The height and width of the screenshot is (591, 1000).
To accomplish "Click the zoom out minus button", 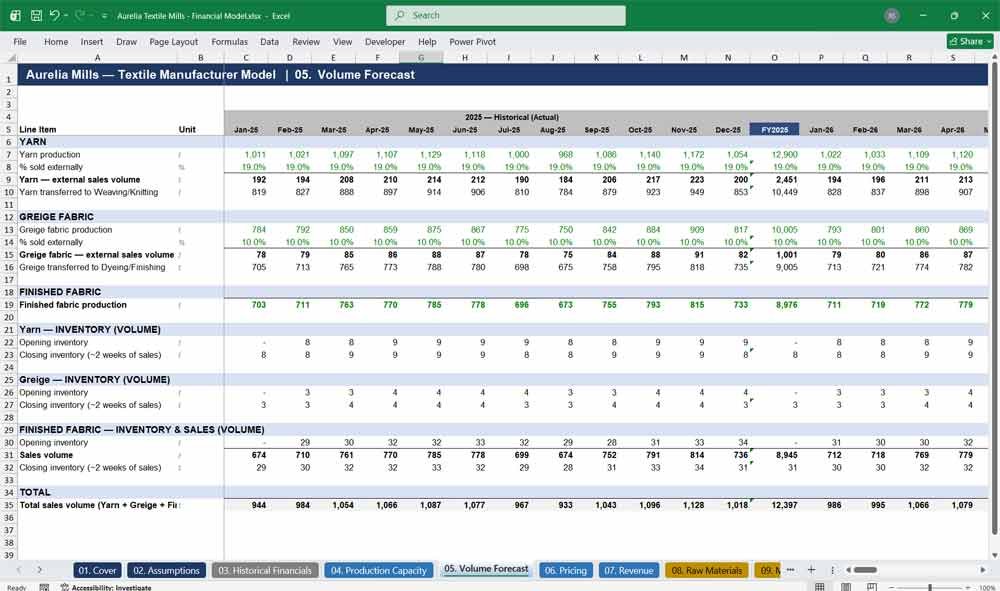I will [892, 587].
